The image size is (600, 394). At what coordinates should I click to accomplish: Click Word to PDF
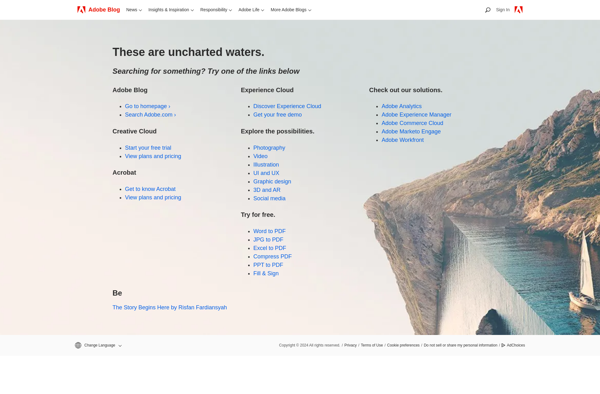tap(269, 231)
